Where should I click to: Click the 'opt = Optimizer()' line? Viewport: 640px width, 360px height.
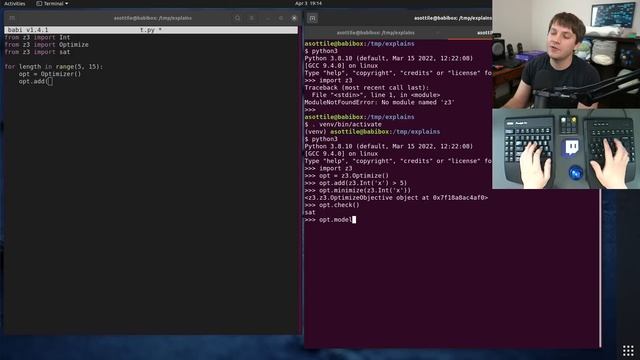pyautogui.click(x=50, y=74)
